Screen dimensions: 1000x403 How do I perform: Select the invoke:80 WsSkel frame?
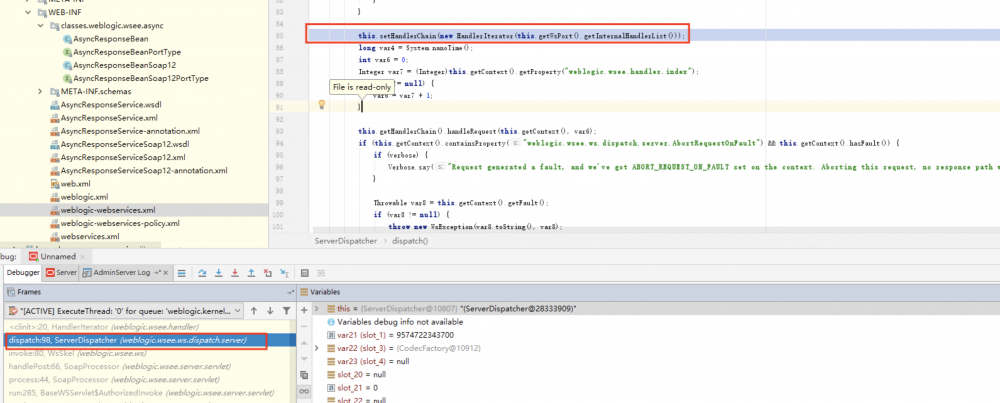pyautogui.click(x=151, y=353)
